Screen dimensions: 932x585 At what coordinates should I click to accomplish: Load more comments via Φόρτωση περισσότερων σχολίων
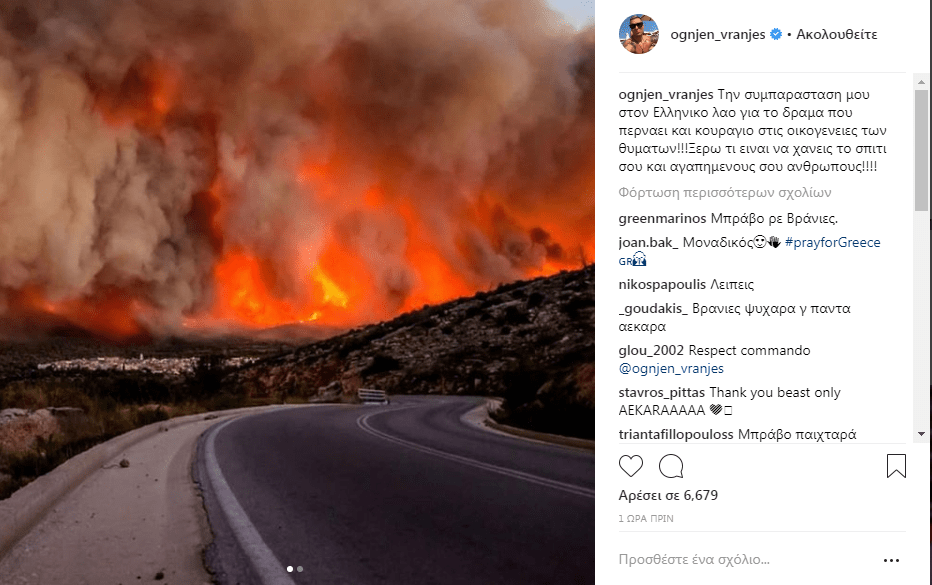click(x=725, y=193)
